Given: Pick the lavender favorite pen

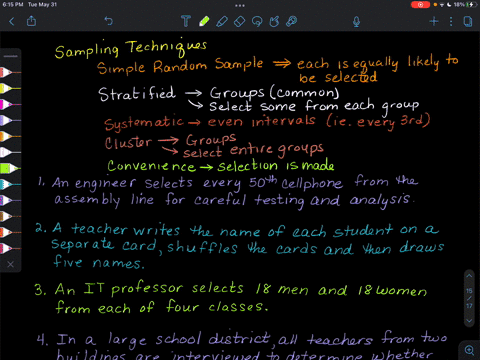Looking at the screenshot, I should 10,120.
